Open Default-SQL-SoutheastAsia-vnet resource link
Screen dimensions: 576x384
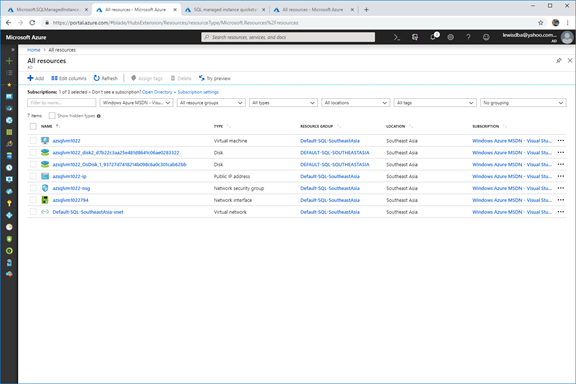click(x=88, y=212)
